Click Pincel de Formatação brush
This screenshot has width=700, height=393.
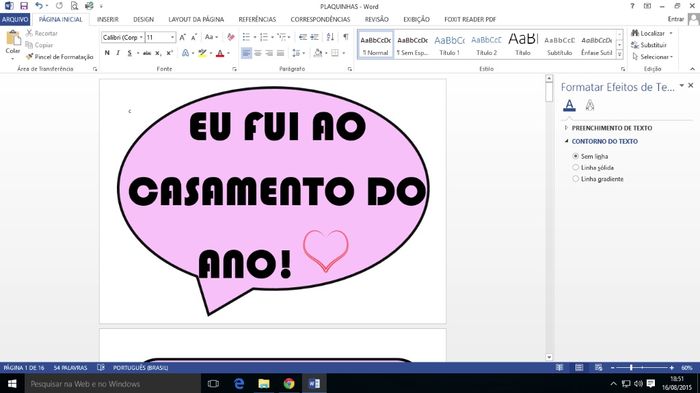pos(59,57)
